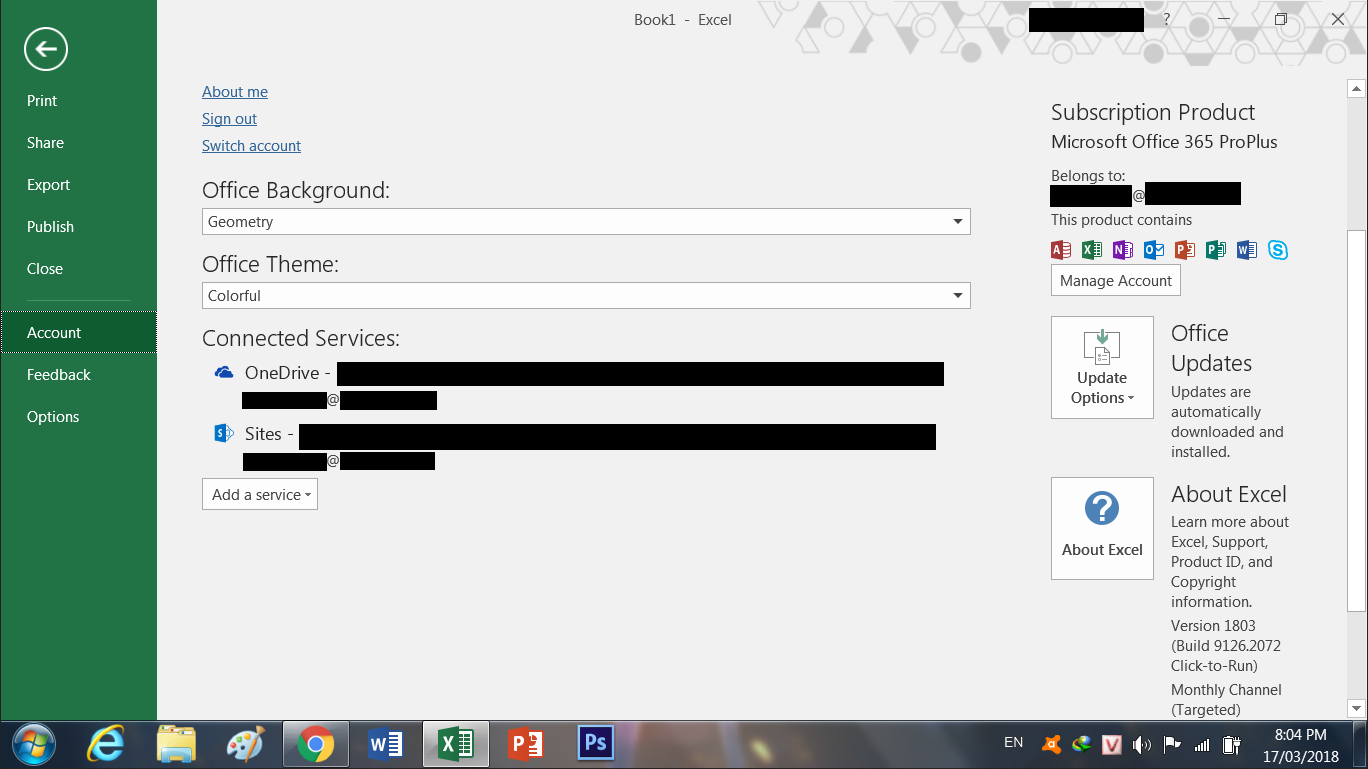The height and width of the screenshot is (769, 1368).
Task: Select Publish in the backstage menu
Action: (x=78, y=227)
